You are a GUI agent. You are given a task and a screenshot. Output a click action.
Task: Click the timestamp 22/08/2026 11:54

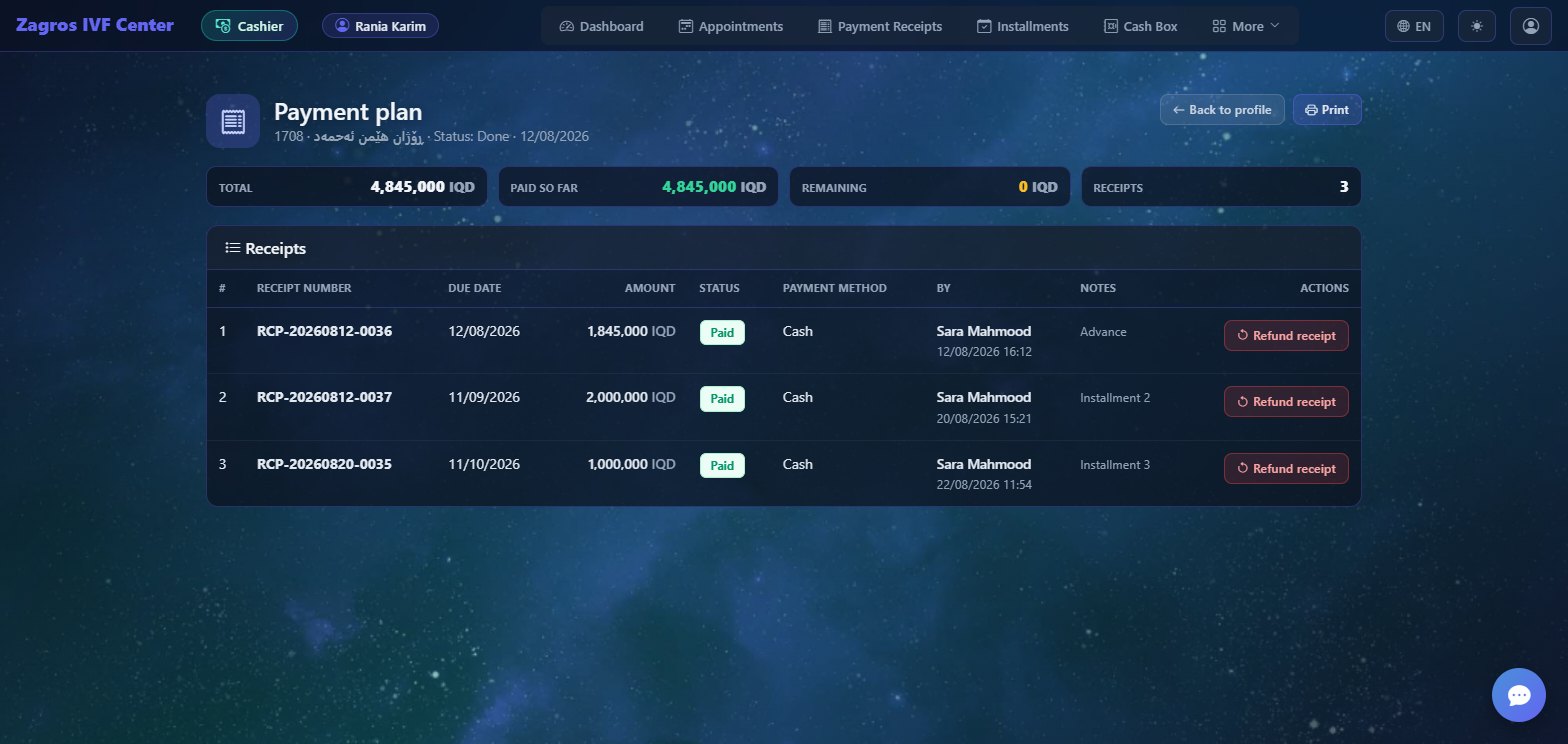tap(984, 484)
